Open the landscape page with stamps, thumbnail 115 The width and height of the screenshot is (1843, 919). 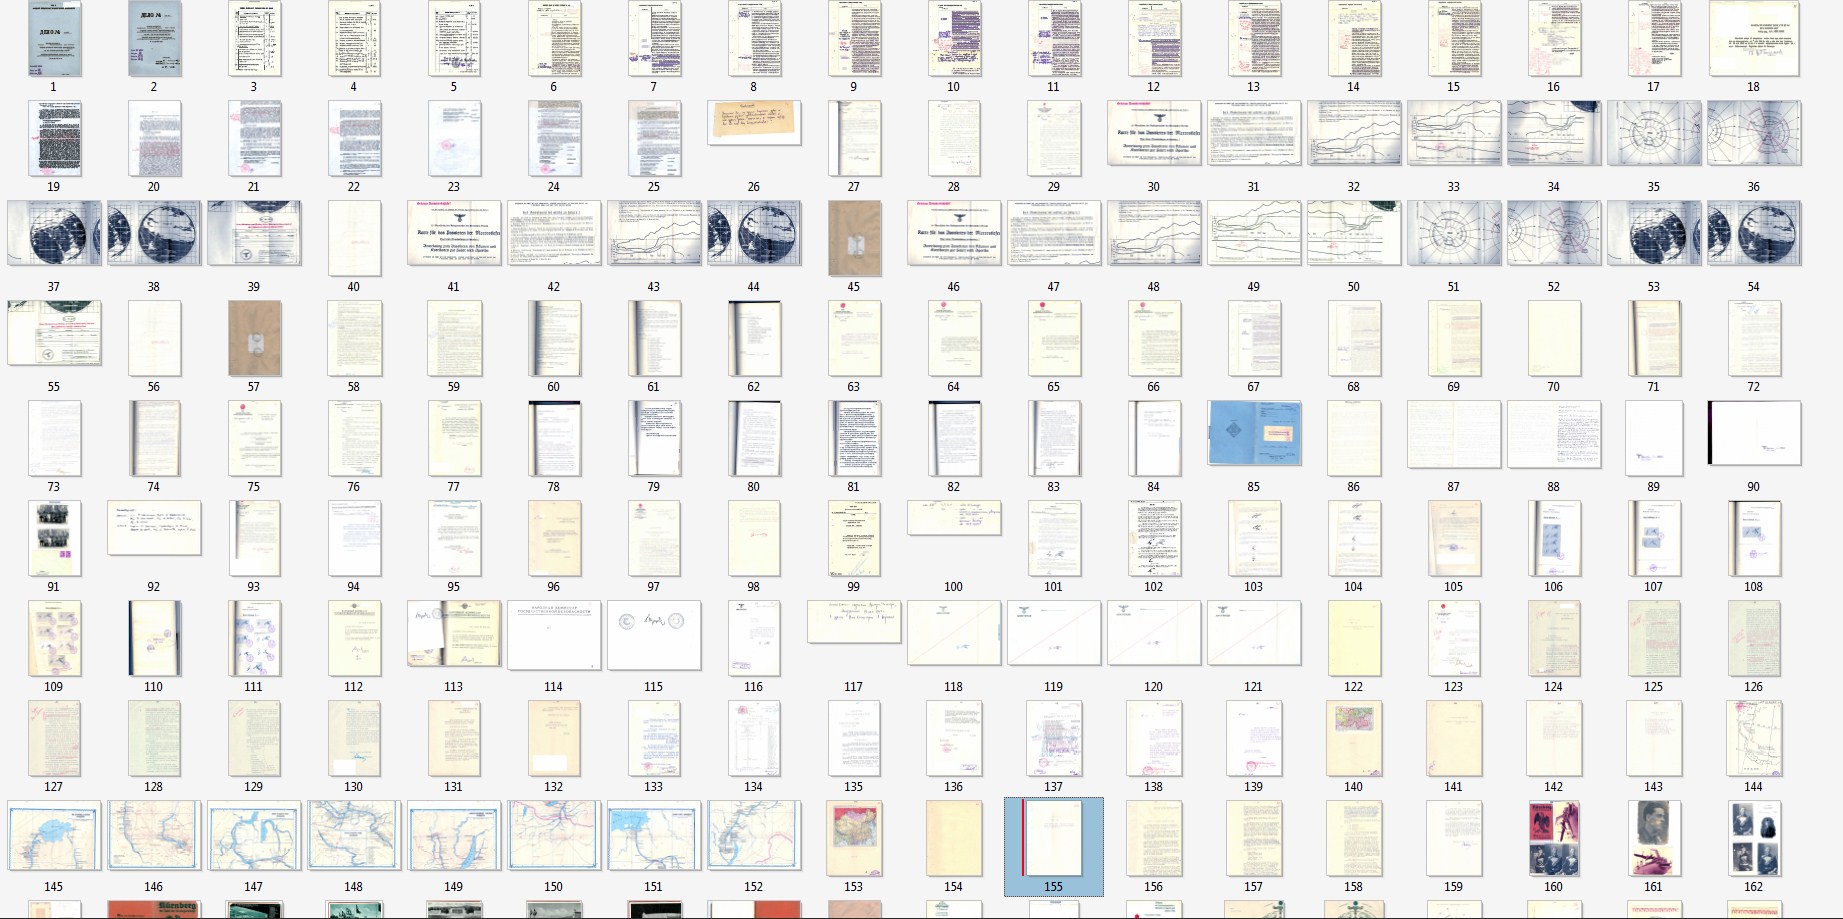pos(653,635)
